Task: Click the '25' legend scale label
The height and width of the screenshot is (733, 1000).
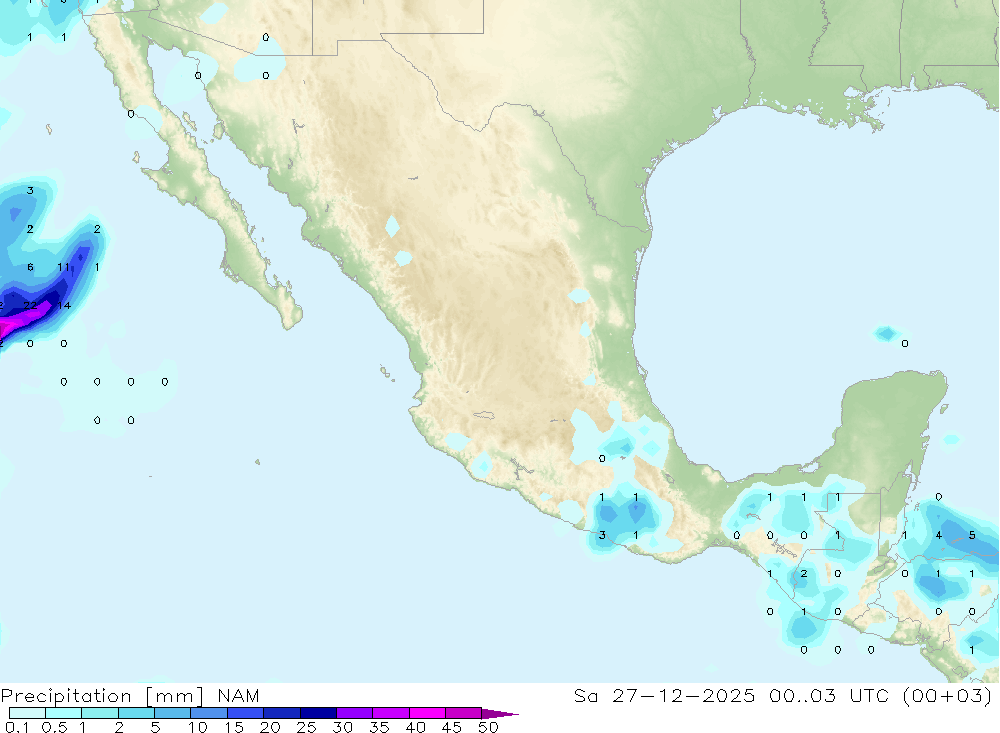Action: (306, 727)
